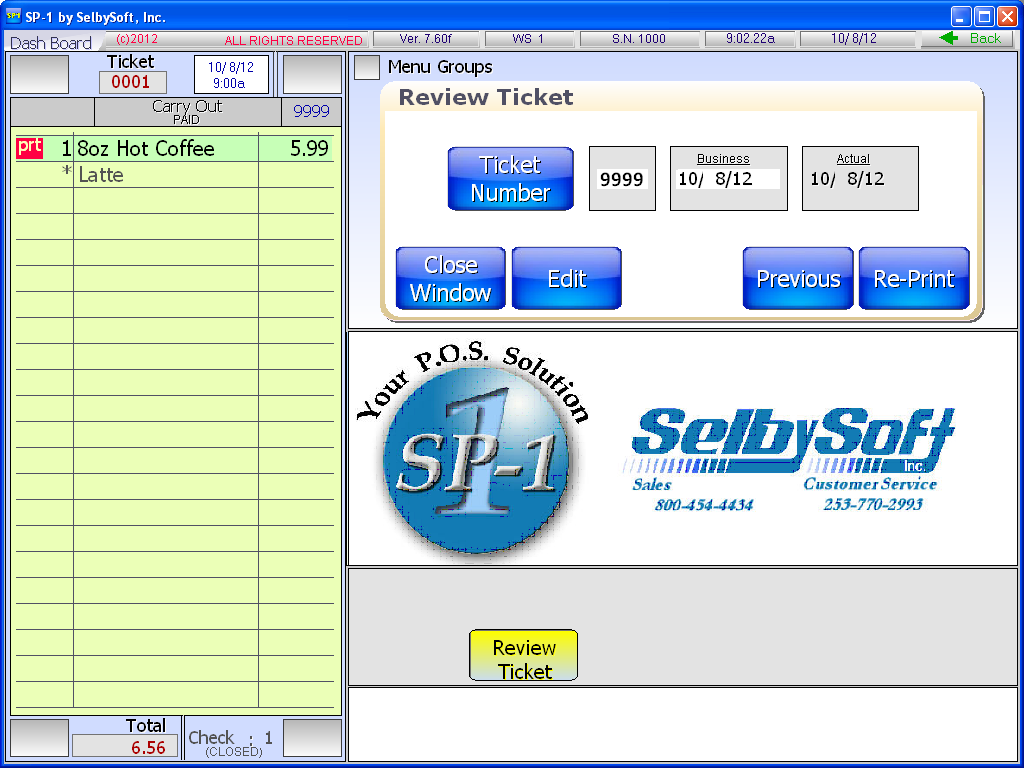
Task: Maximize the SP-1 window
Action: [984, 16]
